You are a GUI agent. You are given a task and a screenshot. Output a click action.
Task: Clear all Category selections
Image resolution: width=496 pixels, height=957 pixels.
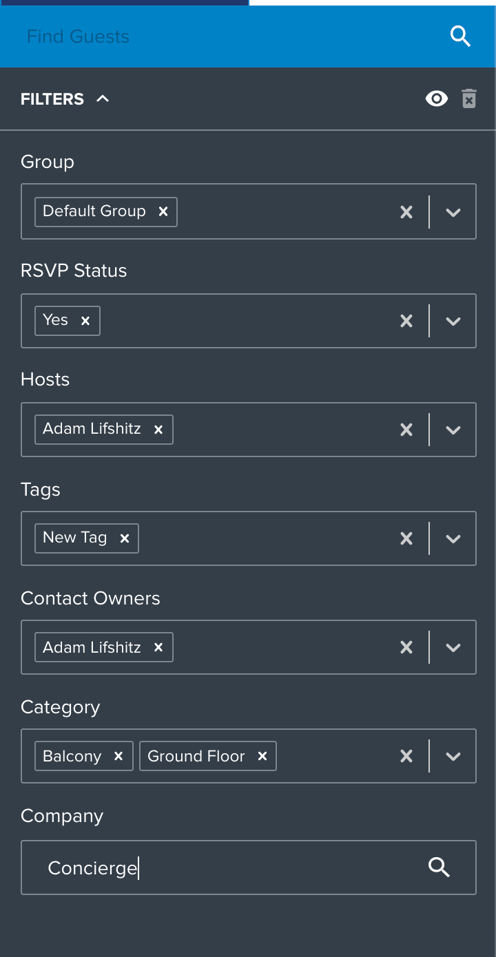tap(406, 756)
